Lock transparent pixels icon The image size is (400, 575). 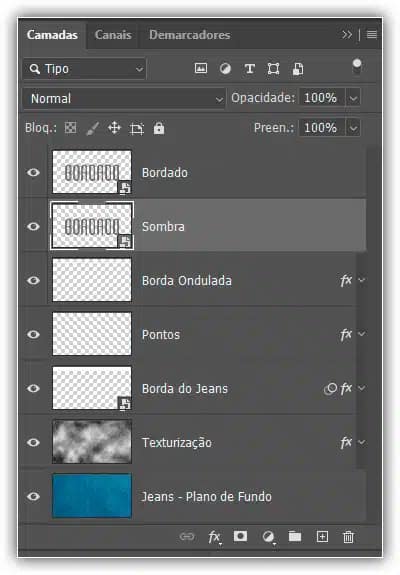[x=70, y=128]
